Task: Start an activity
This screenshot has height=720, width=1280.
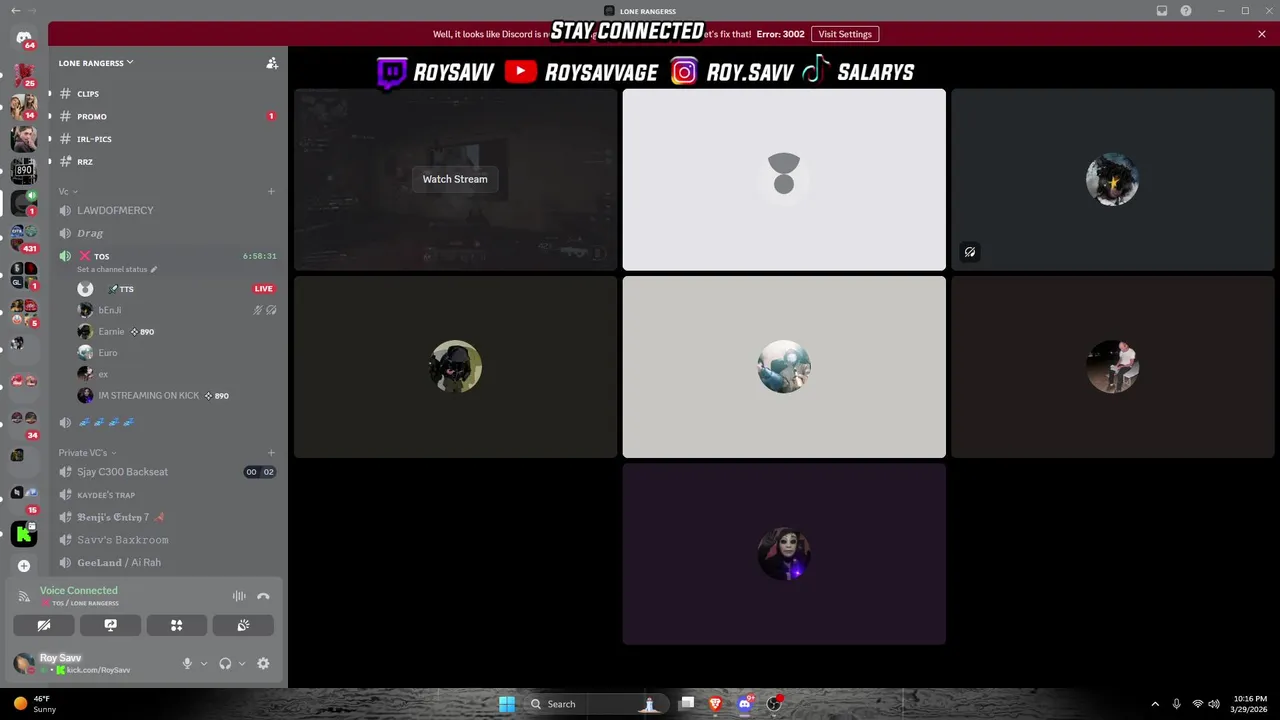Action: click(x=177, y=625)
